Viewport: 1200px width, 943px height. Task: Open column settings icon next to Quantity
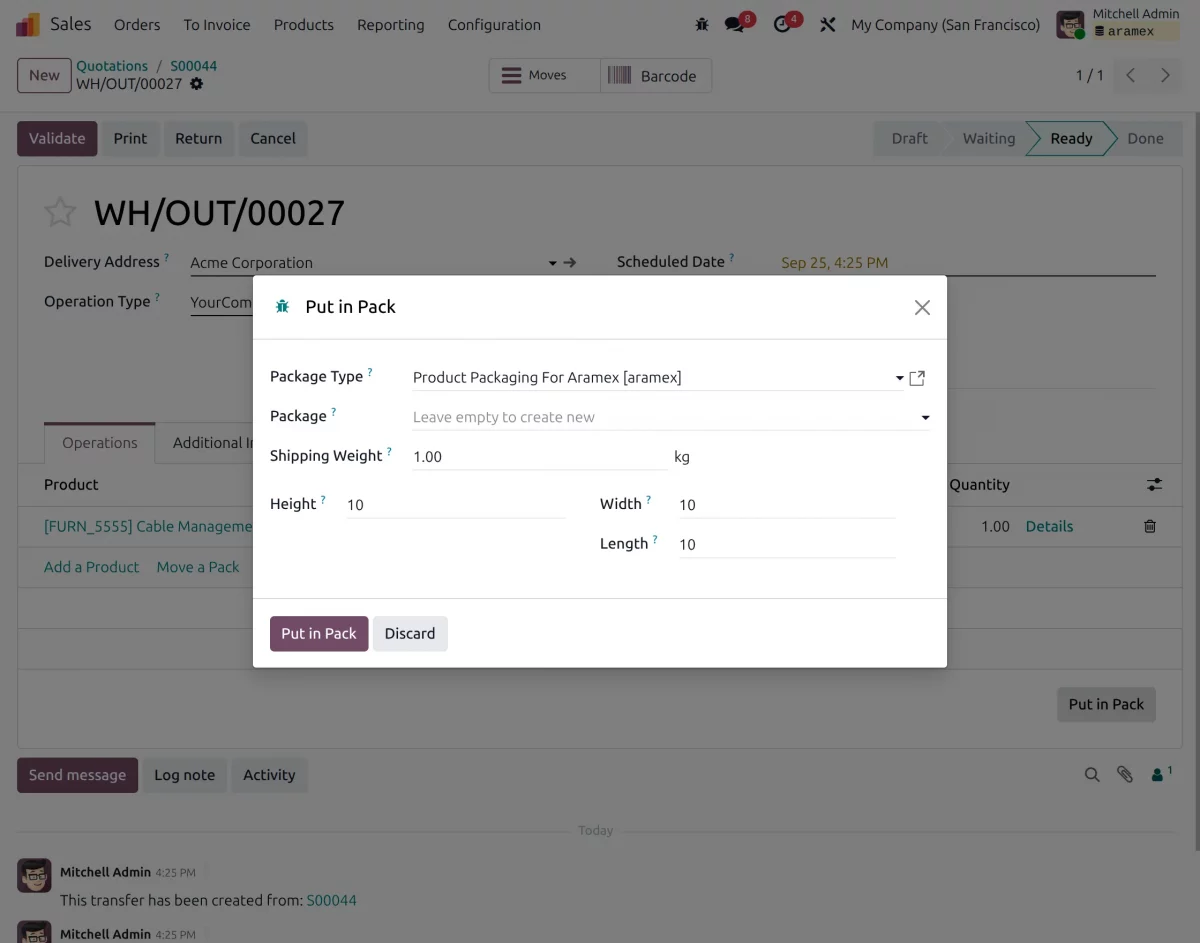pos(1154,485)
